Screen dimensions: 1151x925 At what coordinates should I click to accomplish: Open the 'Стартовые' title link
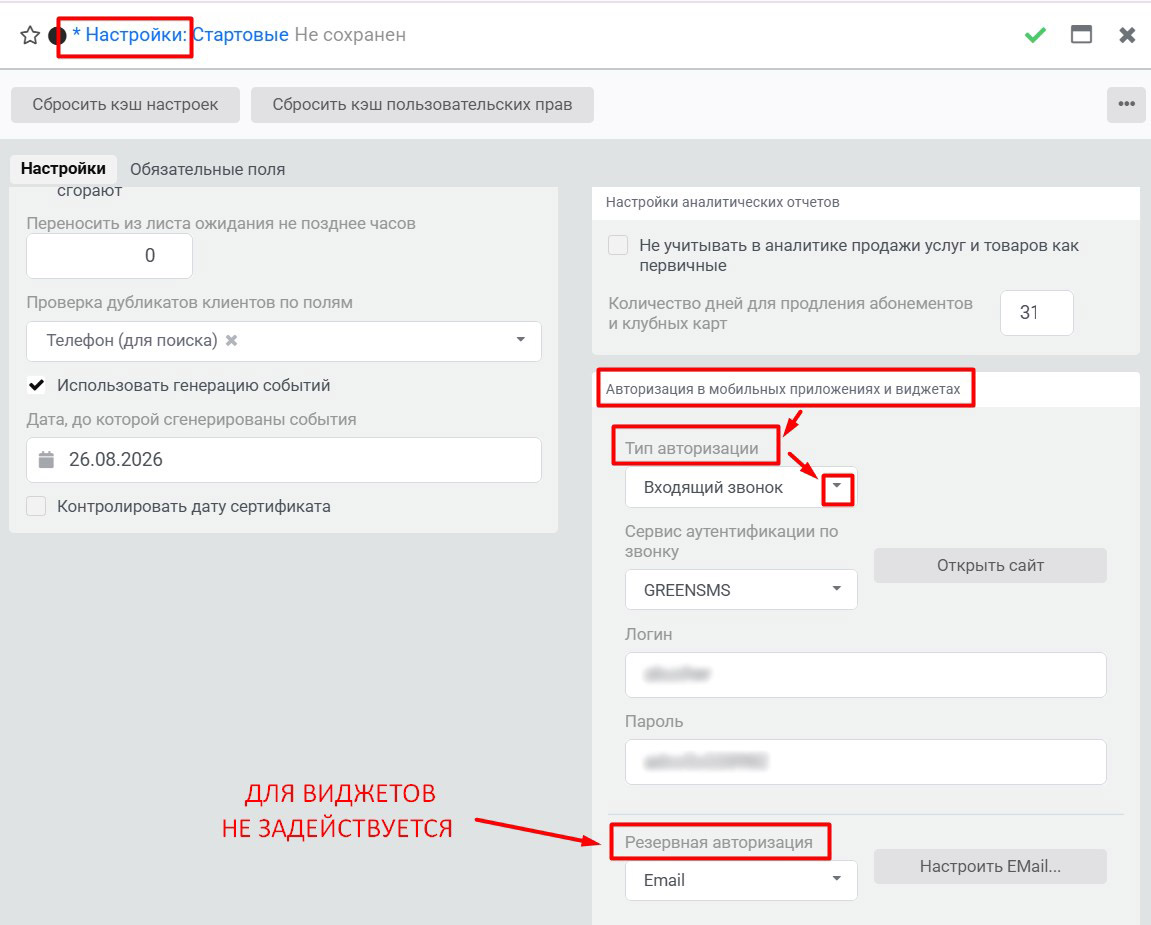point(240,35)
